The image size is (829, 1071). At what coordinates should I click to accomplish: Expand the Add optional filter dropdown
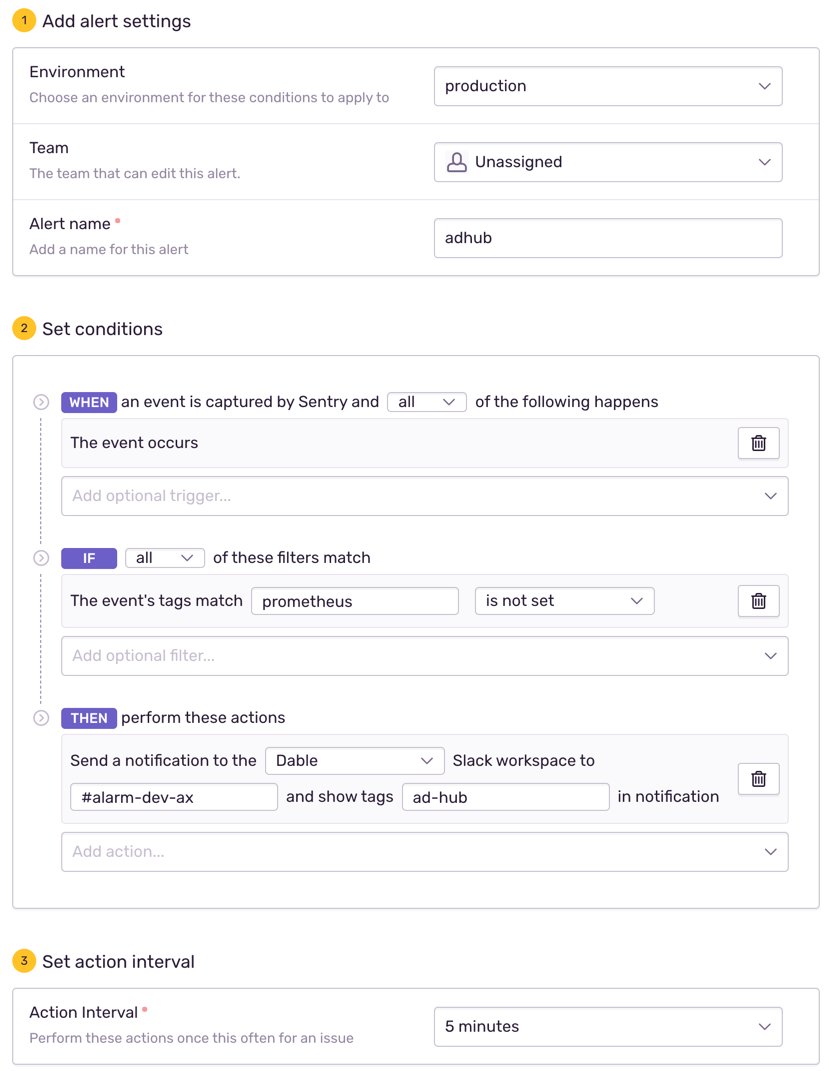point(425,656)
